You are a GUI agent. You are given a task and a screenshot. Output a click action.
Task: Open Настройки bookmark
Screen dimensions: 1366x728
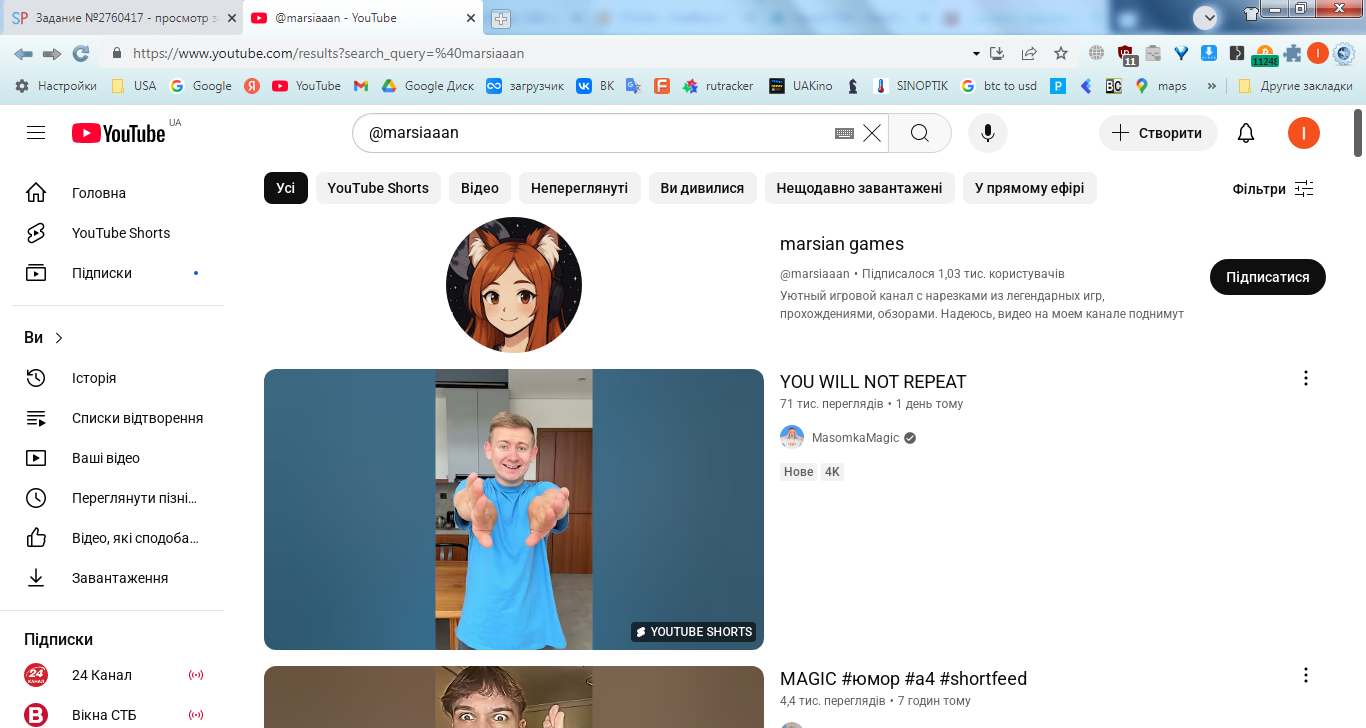tap(56, 86)
